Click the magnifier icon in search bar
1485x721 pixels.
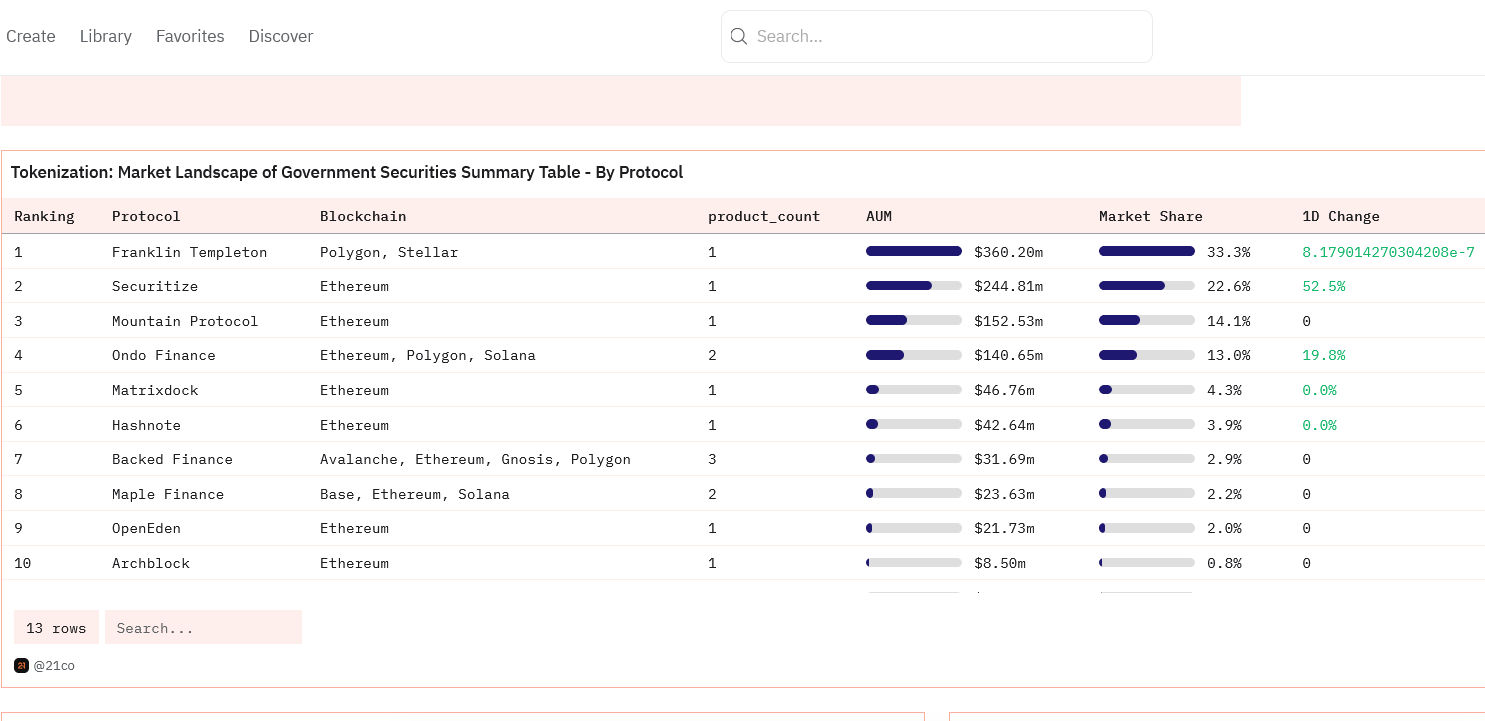click(739, 37)
